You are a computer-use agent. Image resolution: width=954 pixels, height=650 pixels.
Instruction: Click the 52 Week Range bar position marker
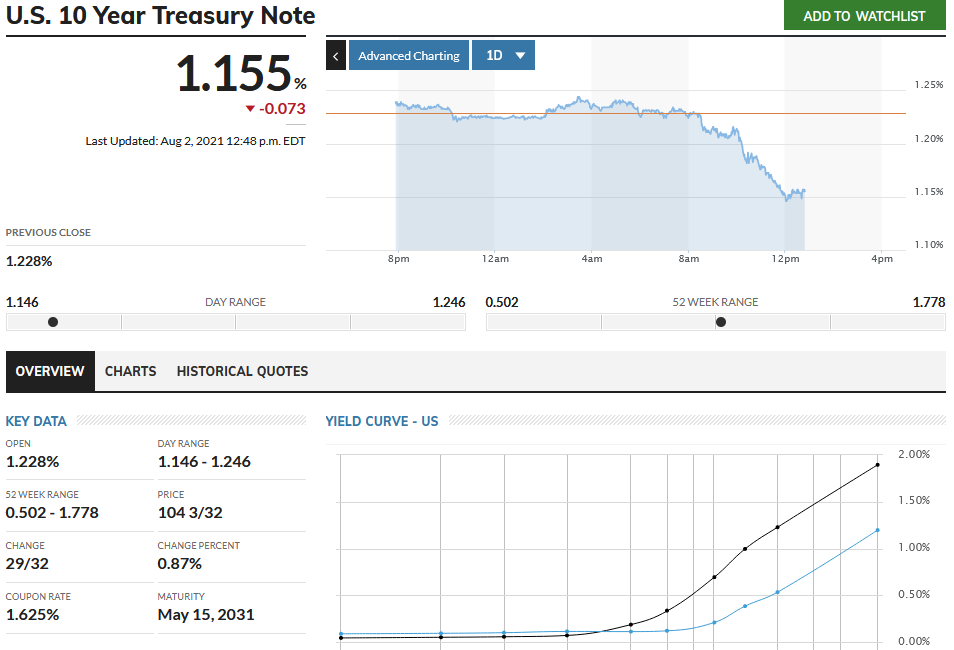[x=721, y=322]
